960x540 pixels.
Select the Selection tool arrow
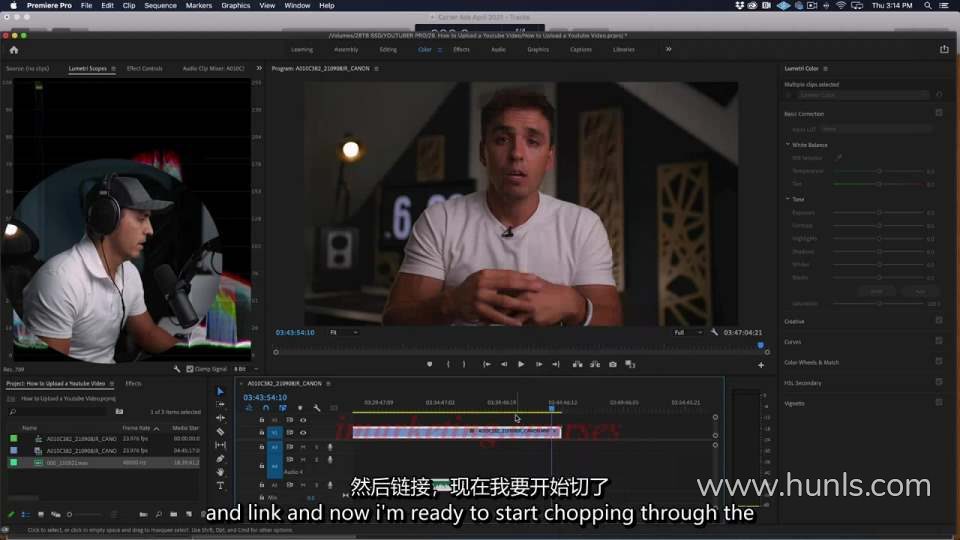[x=220, y=391]
